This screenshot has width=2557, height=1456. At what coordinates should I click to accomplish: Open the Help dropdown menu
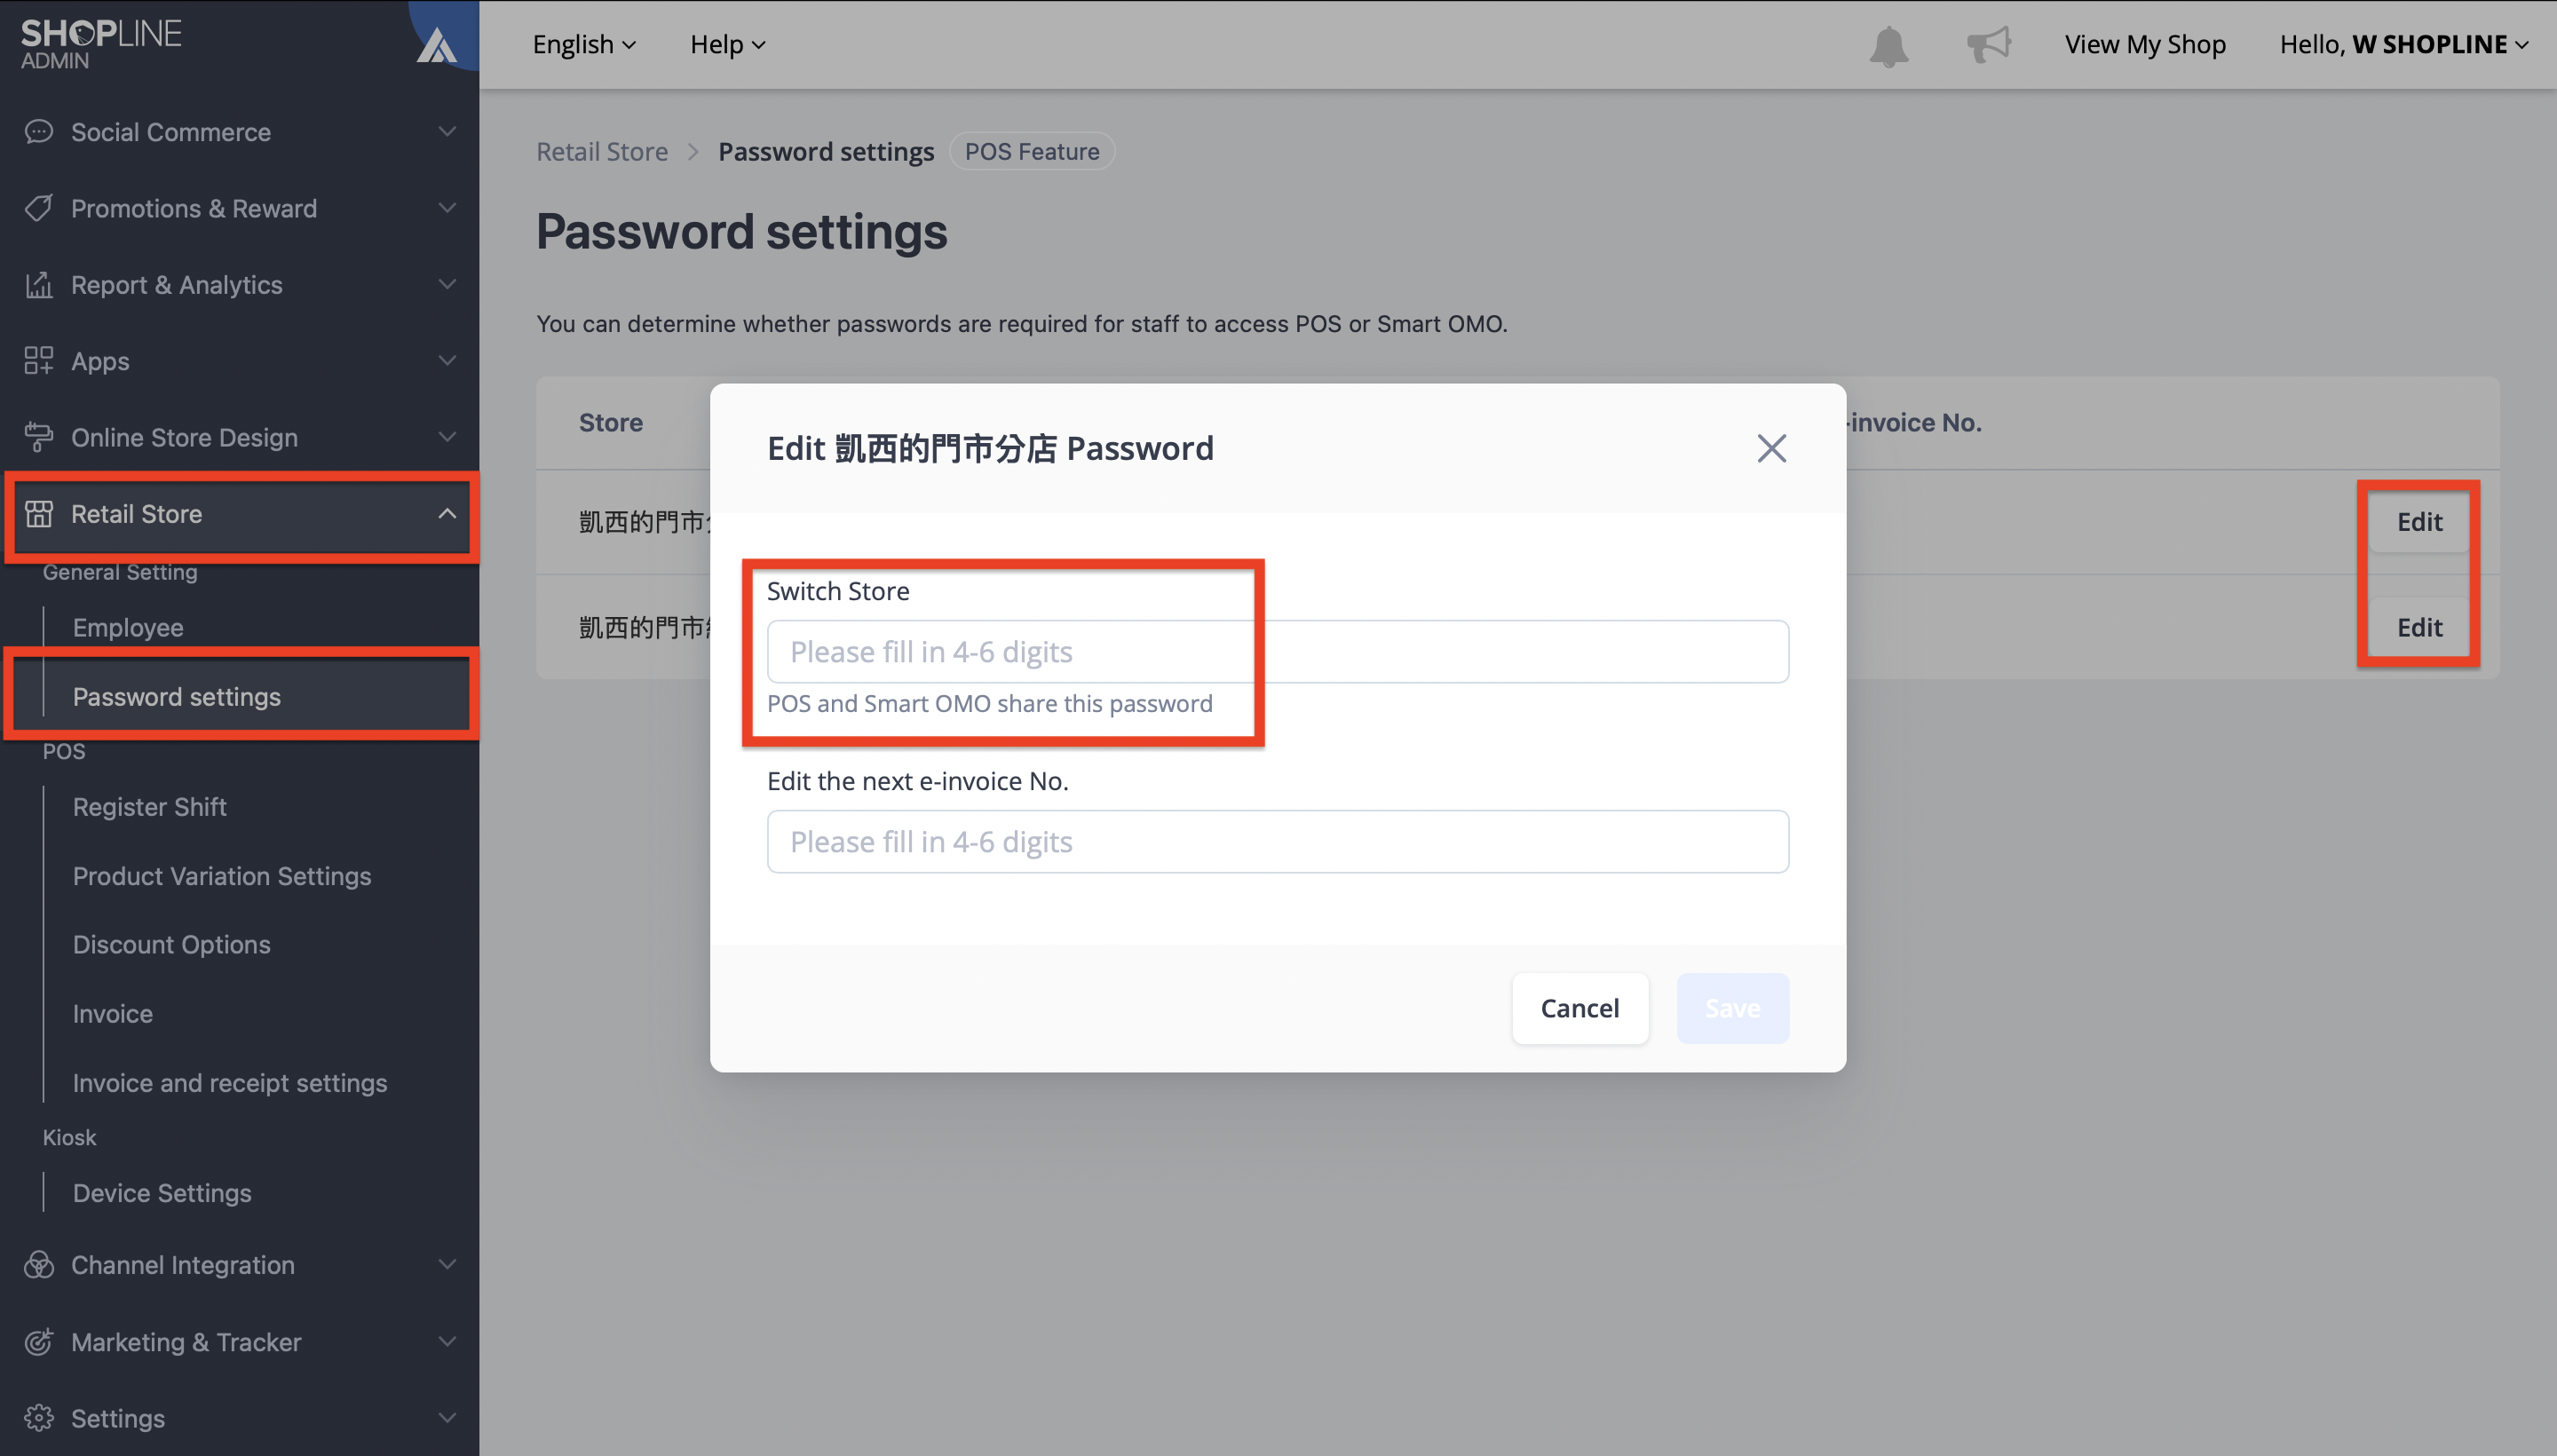[727, 44]
